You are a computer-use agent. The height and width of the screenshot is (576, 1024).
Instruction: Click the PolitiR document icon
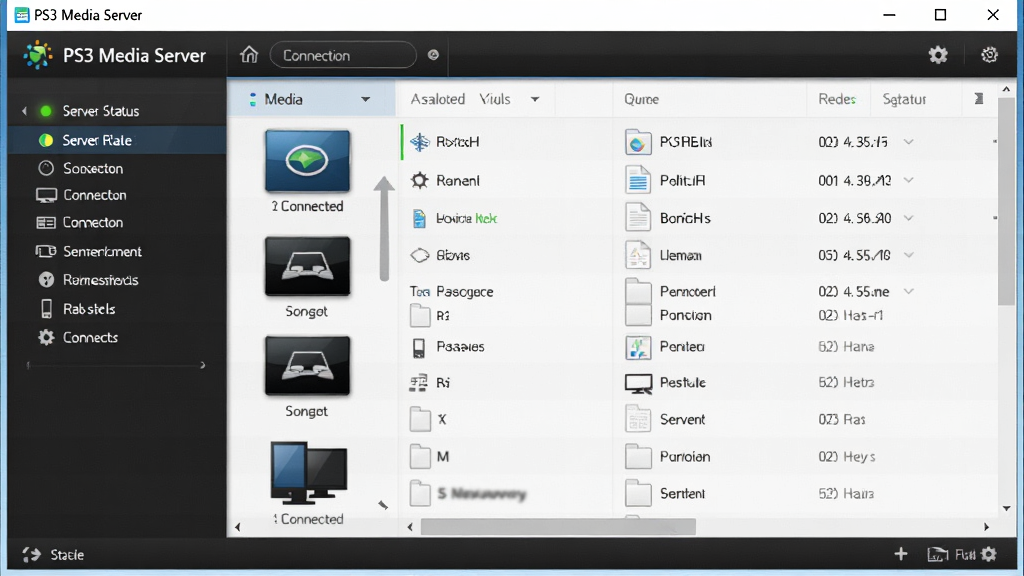coord(637,180)
